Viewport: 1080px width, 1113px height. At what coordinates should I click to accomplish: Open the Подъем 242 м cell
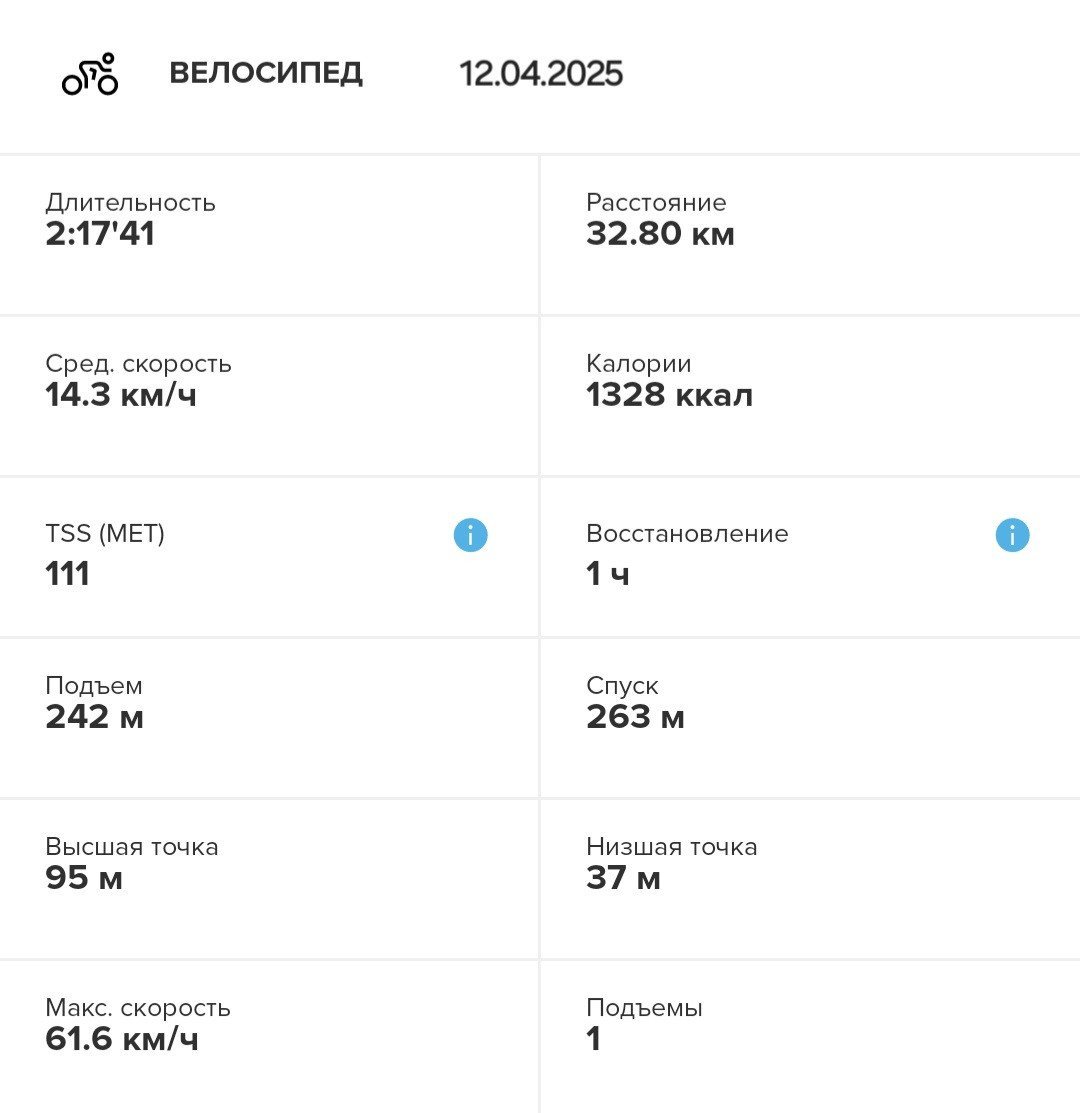point(269,718)
